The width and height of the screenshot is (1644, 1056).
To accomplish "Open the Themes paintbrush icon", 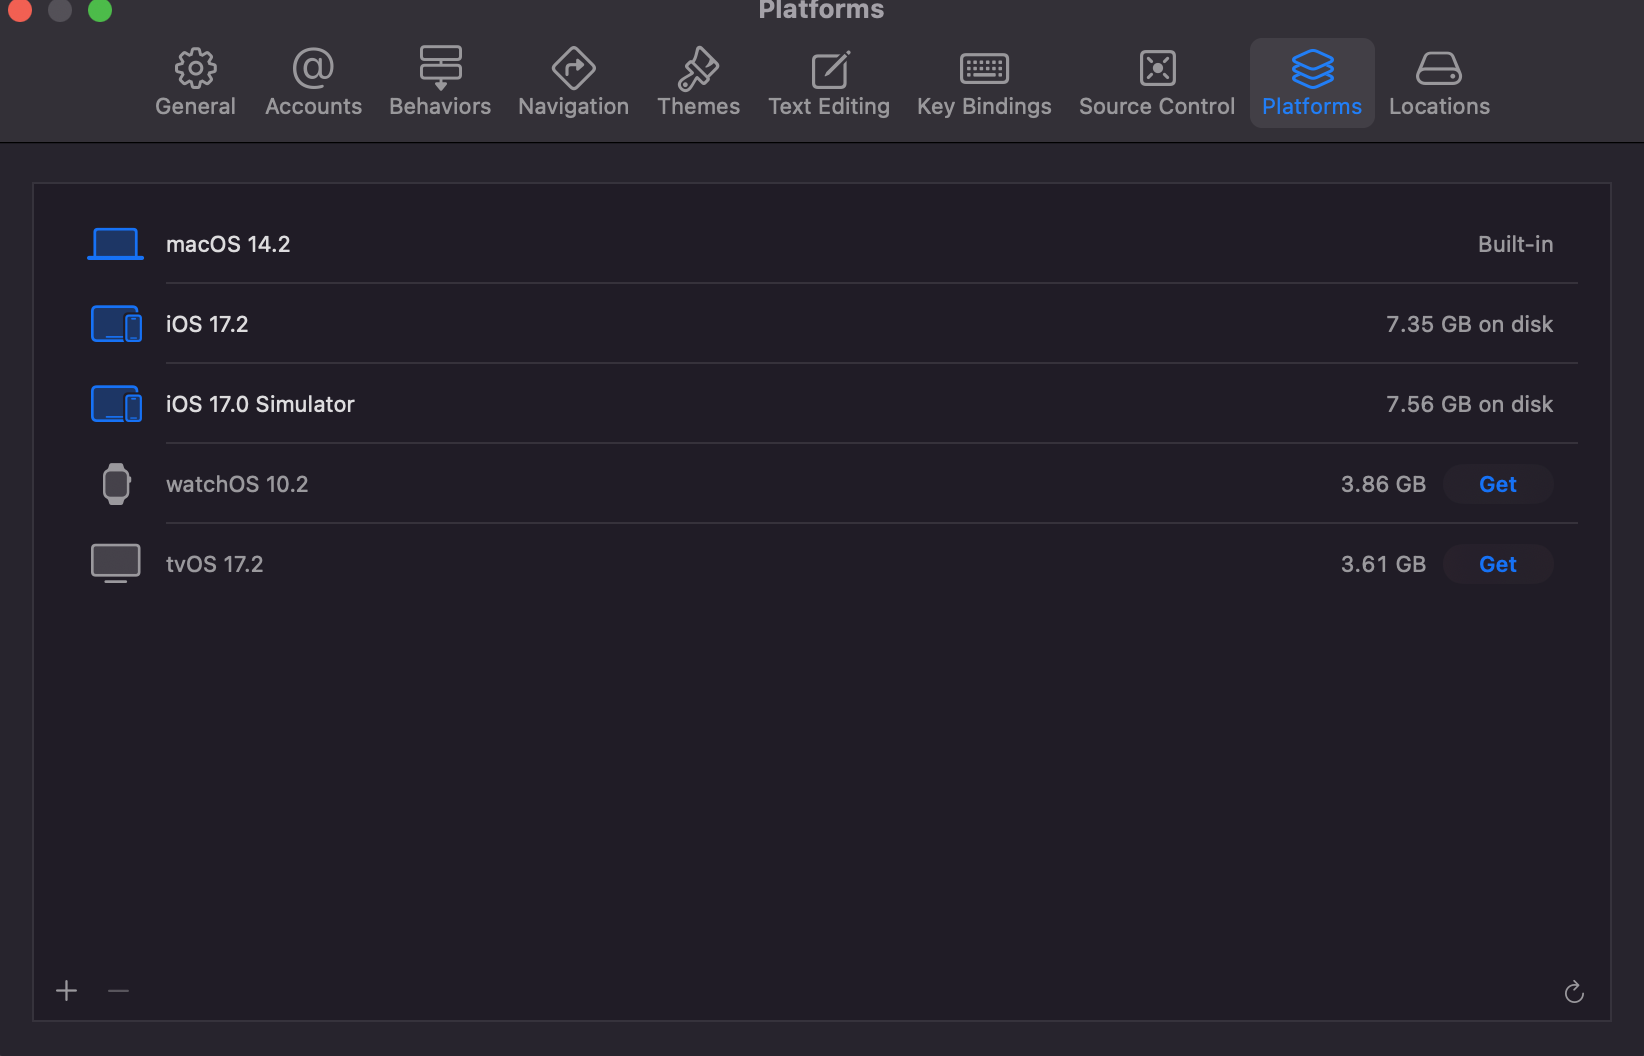I will pyautogui.click(x=698, y=68).
